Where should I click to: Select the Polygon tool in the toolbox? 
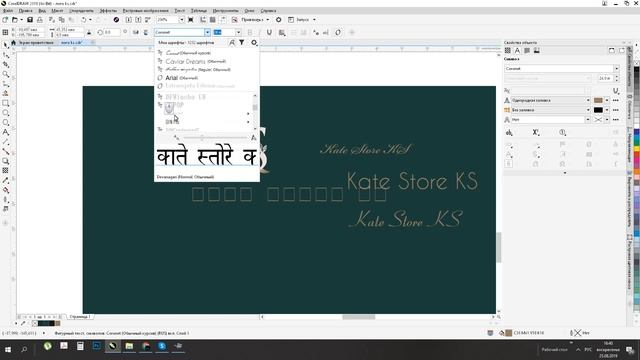point(5,122)
